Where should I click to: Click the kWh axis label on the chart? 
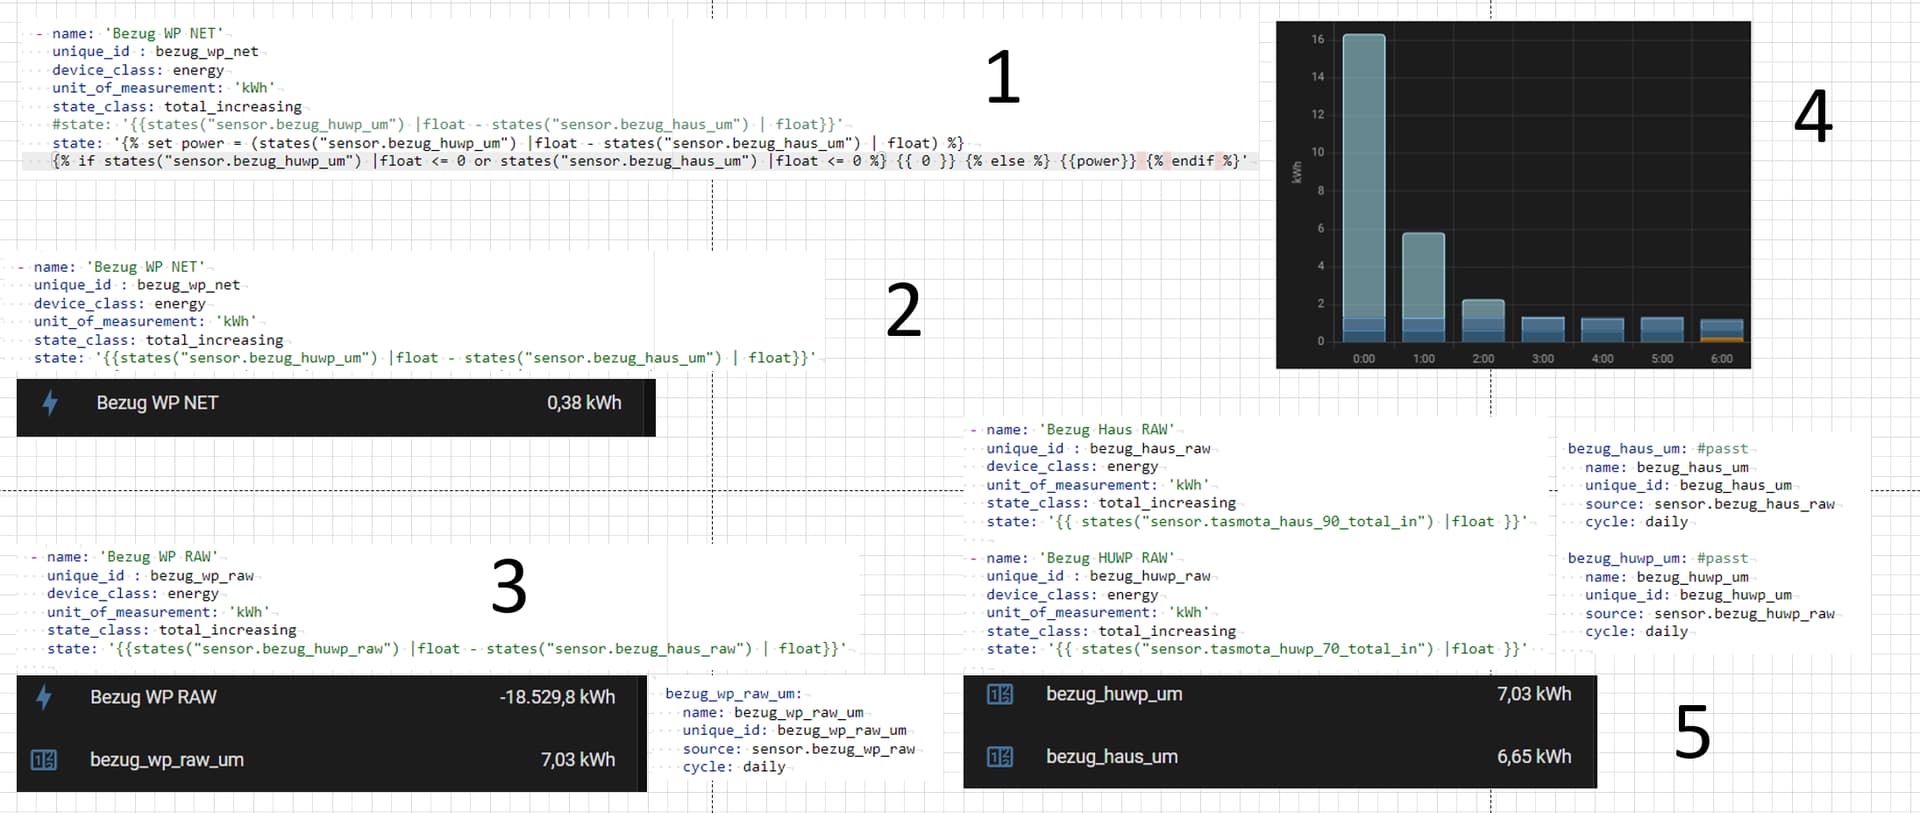pyautogui.click(x=1297, y=172)
